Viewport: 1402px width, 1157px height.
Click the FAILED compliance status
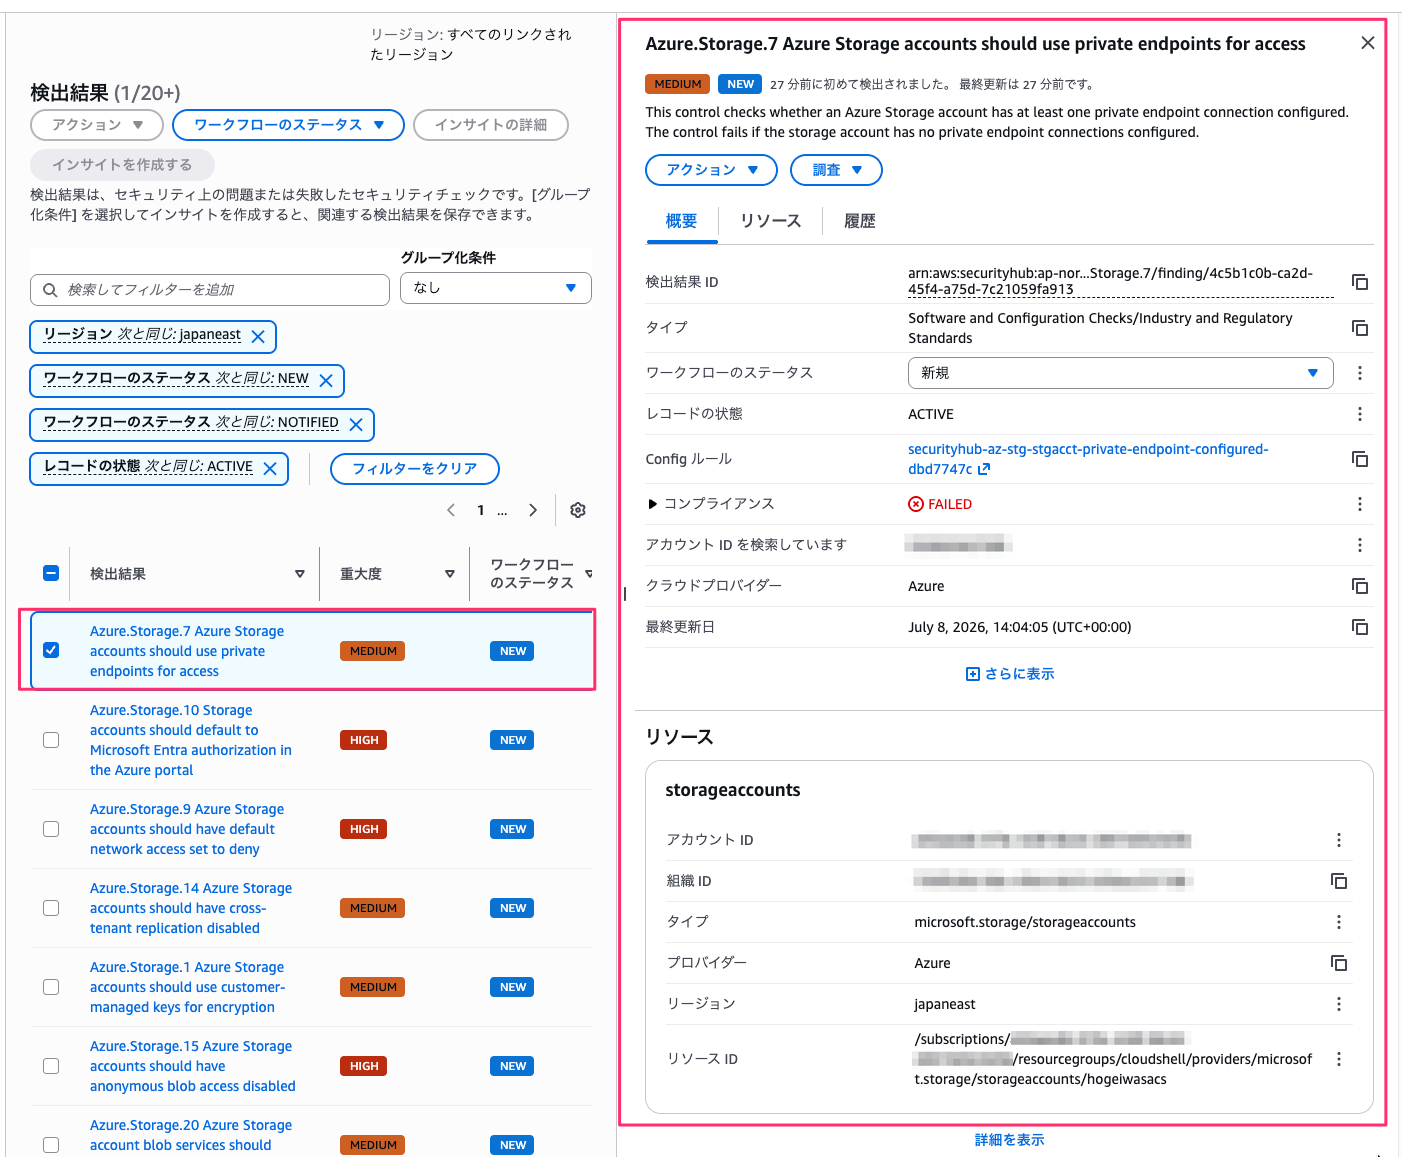coord(940,504)
